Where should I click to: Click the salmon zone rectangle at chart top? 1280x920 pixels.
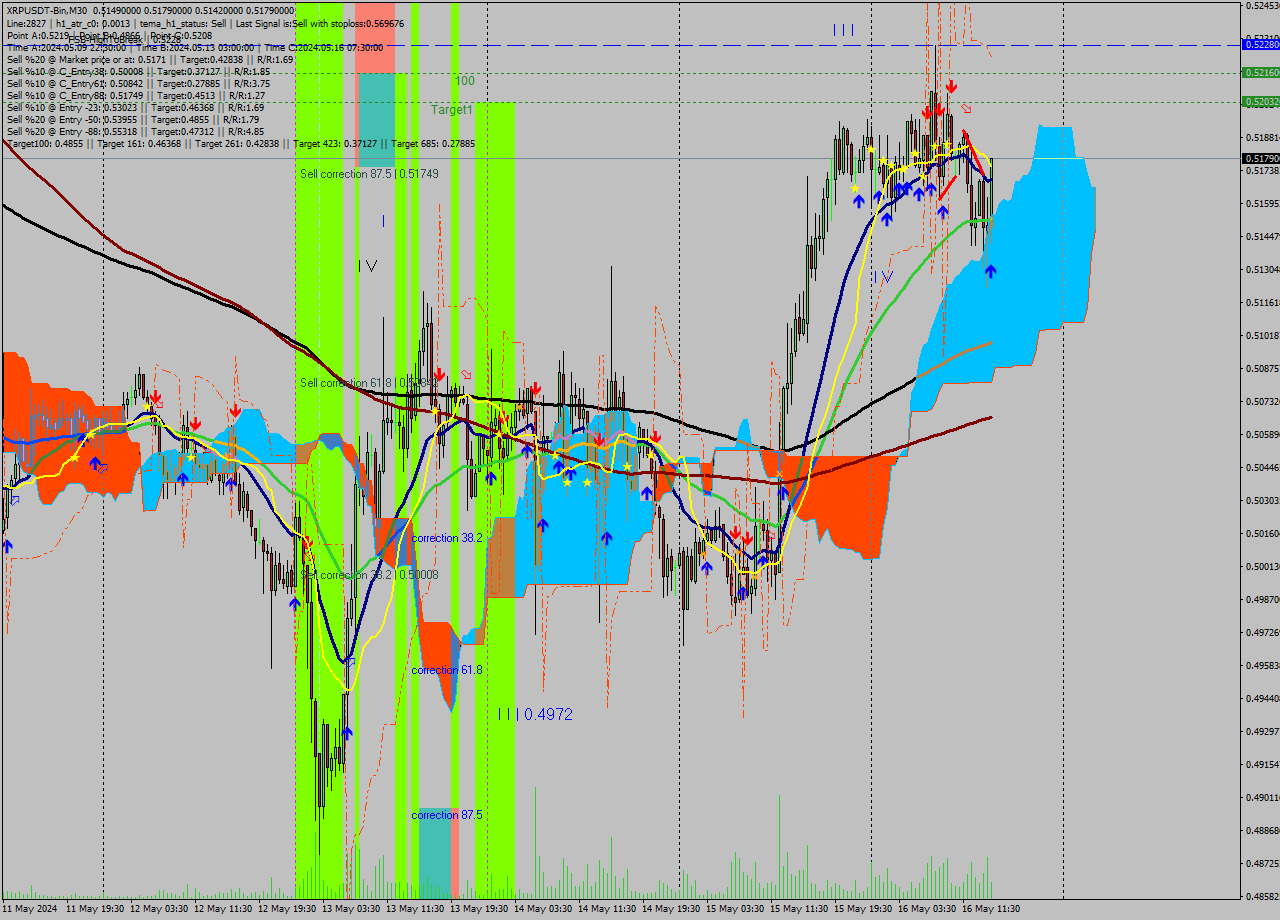[x=375, y=38]
